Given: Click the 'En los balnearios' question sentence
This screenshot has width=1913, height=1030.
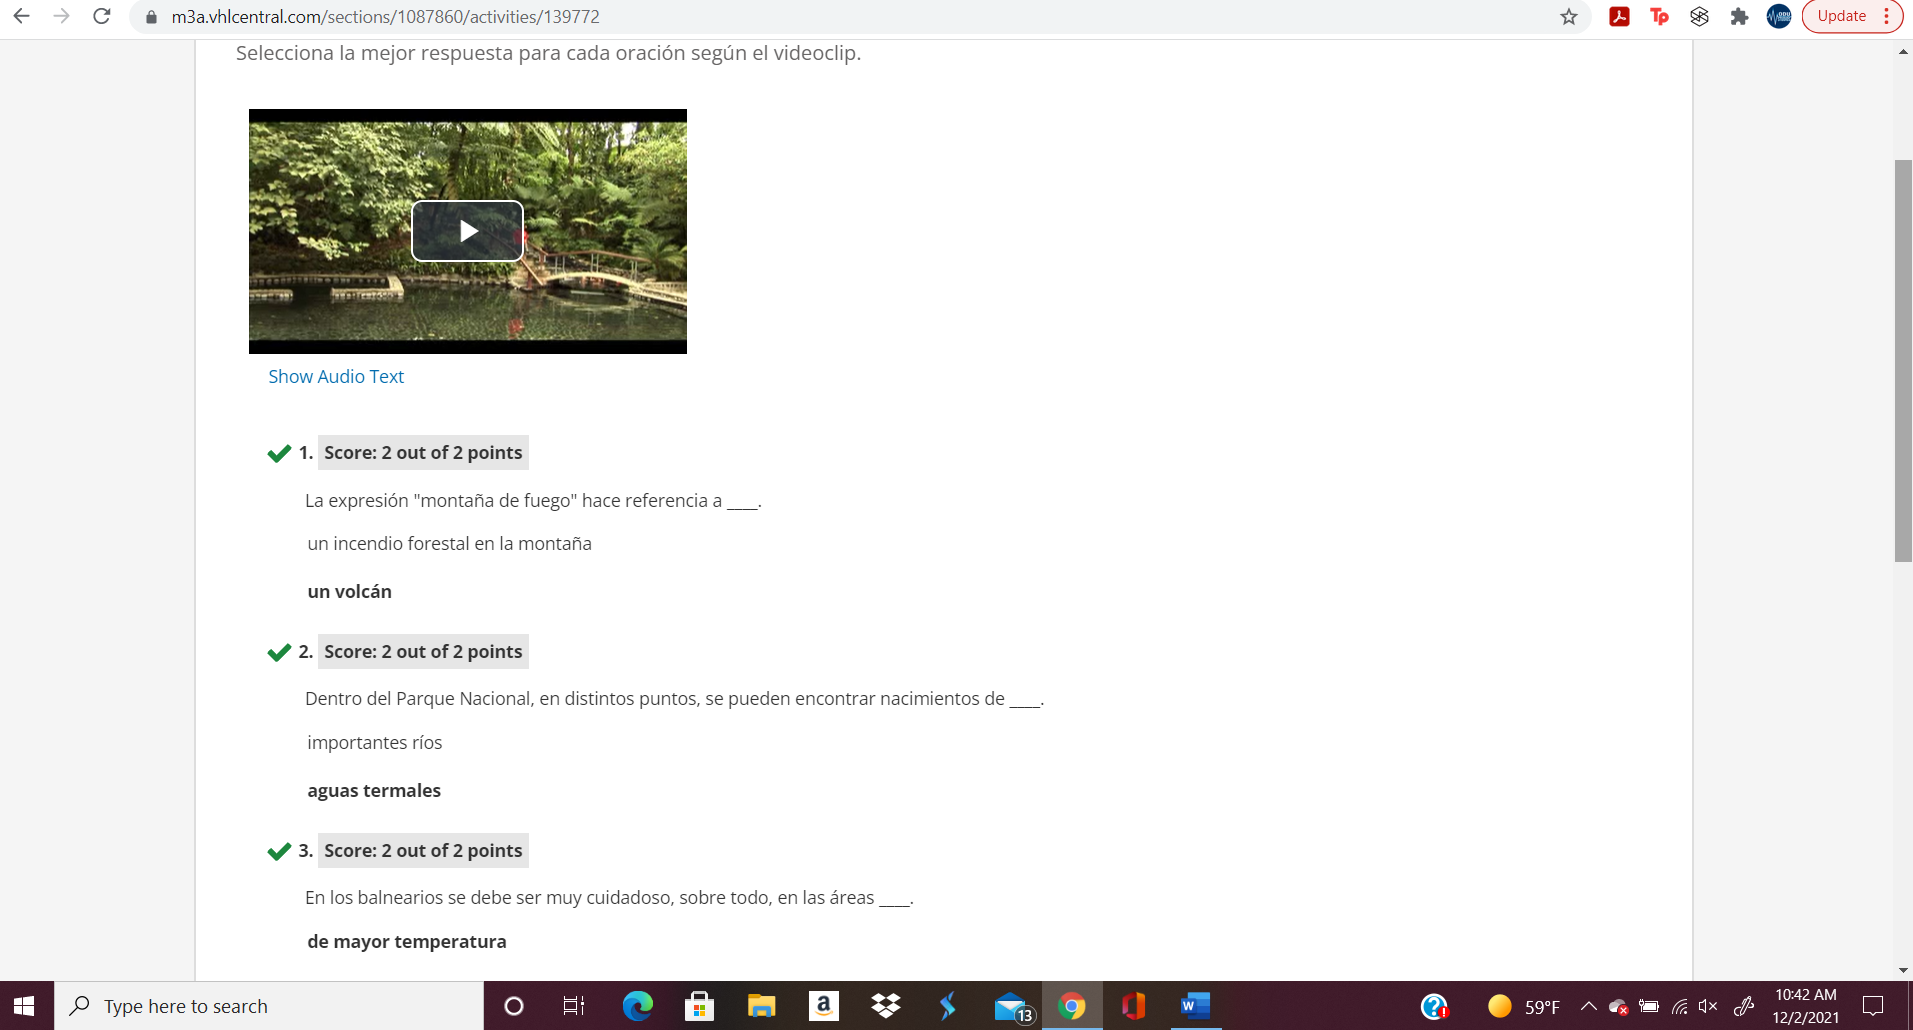Looking at the screenshot, I should point(609,898).
